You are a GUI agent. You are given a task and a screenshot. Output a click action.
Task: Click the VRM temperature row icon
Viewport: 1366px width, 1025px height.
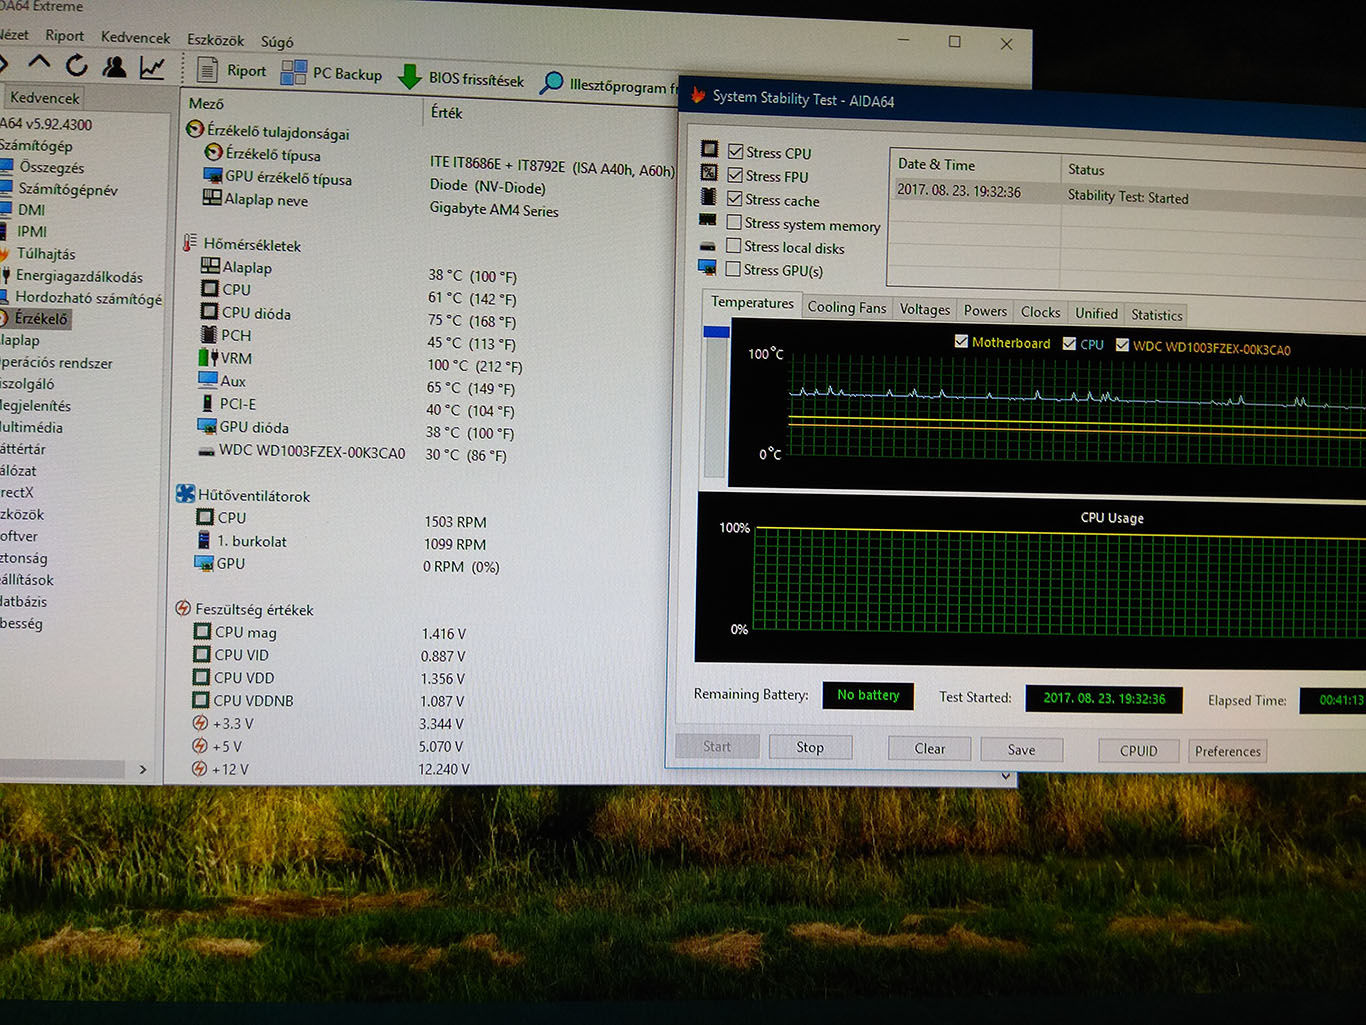pos(208,357)
